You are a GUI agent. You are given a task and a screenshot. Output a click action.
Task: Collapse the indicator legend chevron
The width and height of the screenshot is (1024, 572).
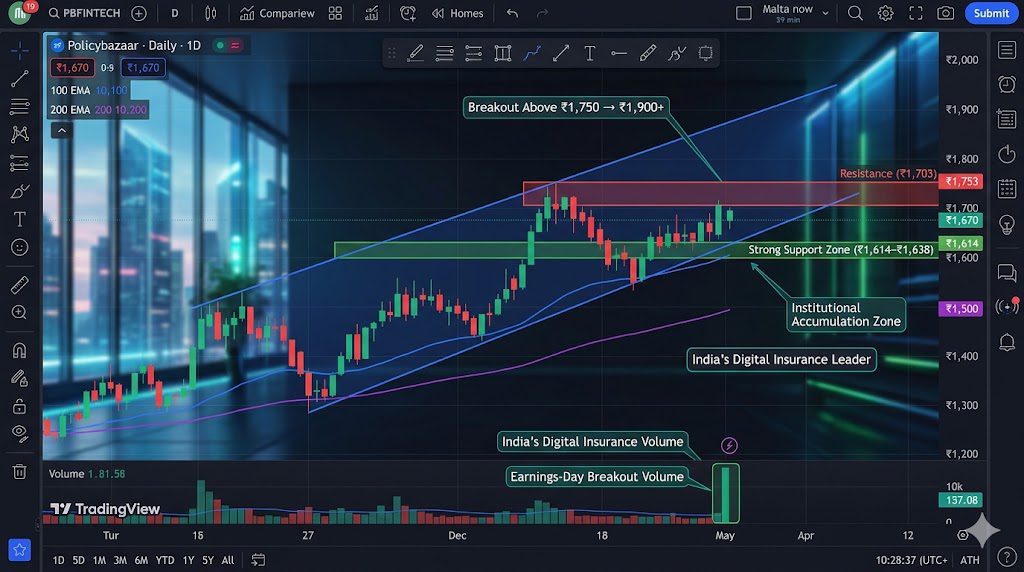(x=61, y=131)
